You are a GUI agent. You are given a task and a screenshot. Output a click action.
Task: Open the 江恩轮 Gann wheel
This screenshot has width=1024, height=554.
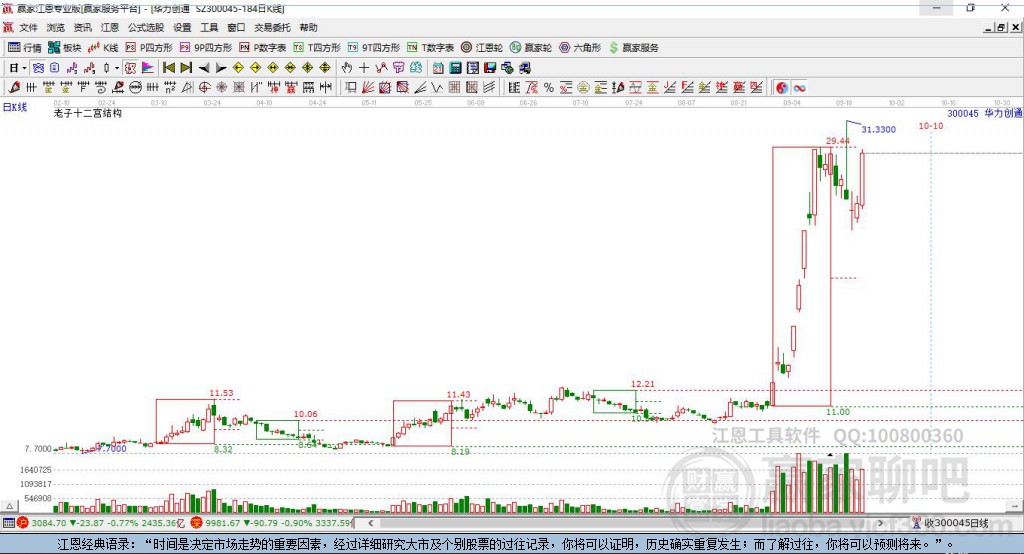482,48
